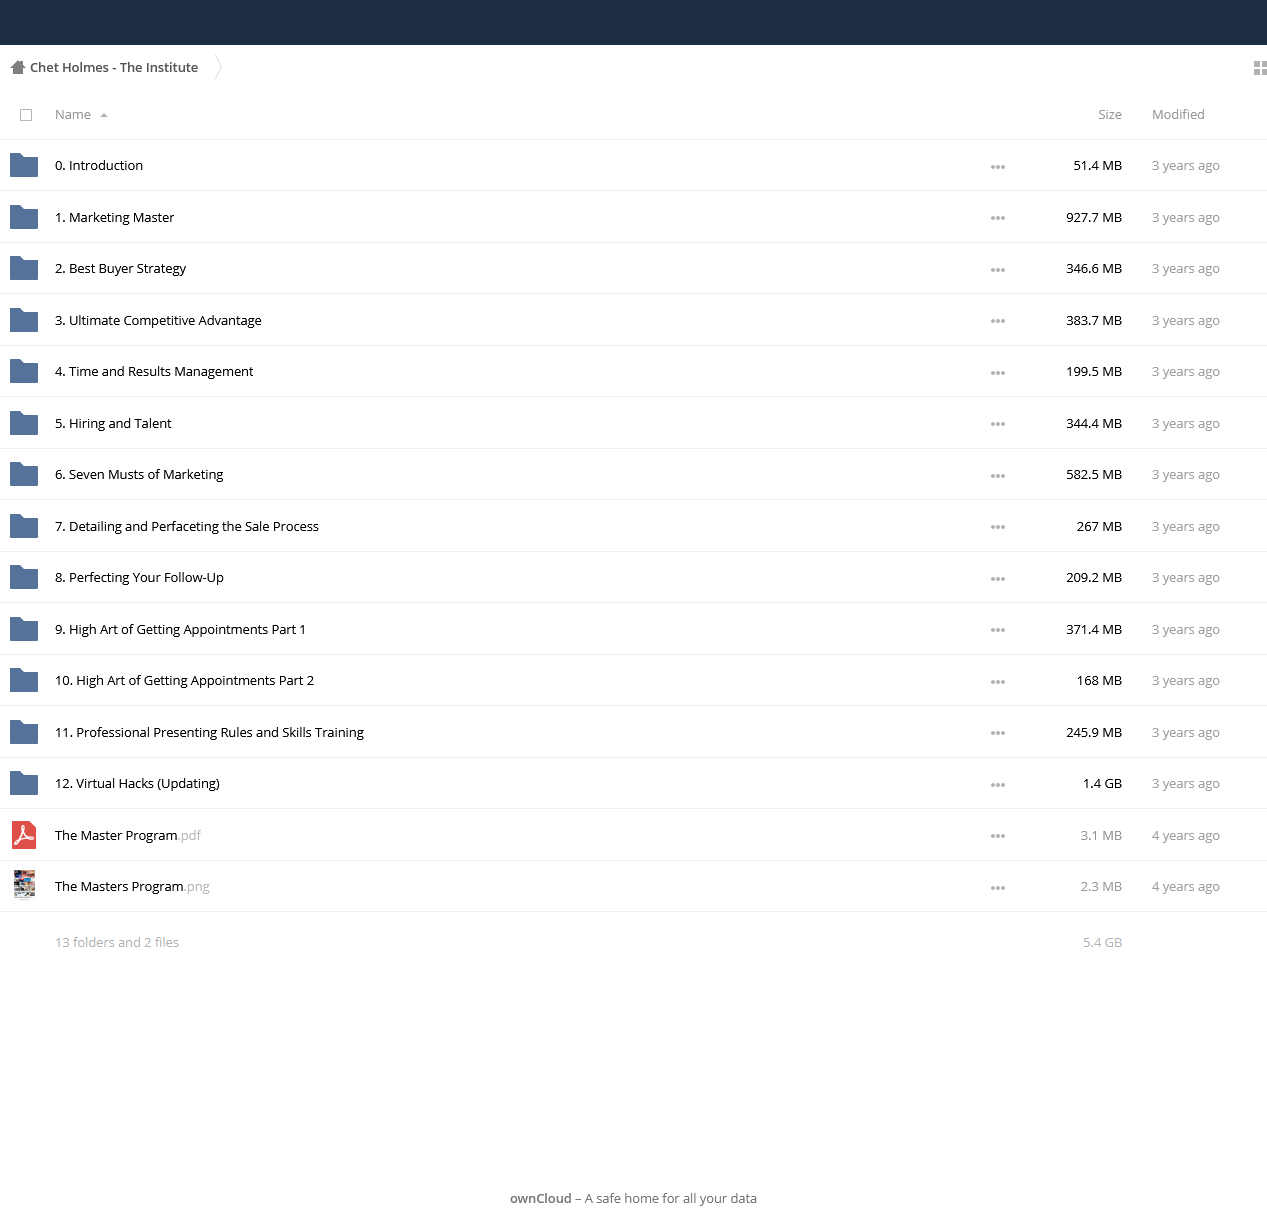Viewport: 1267px width, 1229px height.
Task: Open more actions for The Master Program.pdf
Action: click(998, 836)
